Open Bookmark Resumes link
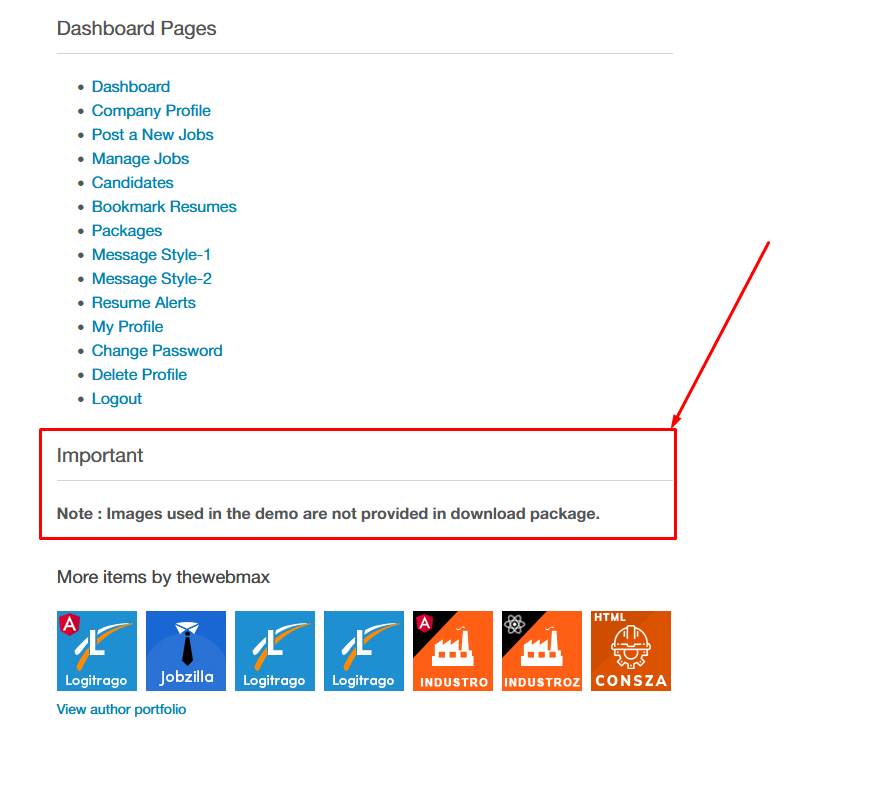Image resolution: width=870 pixels, height=787 pixels. coord(164,206)
